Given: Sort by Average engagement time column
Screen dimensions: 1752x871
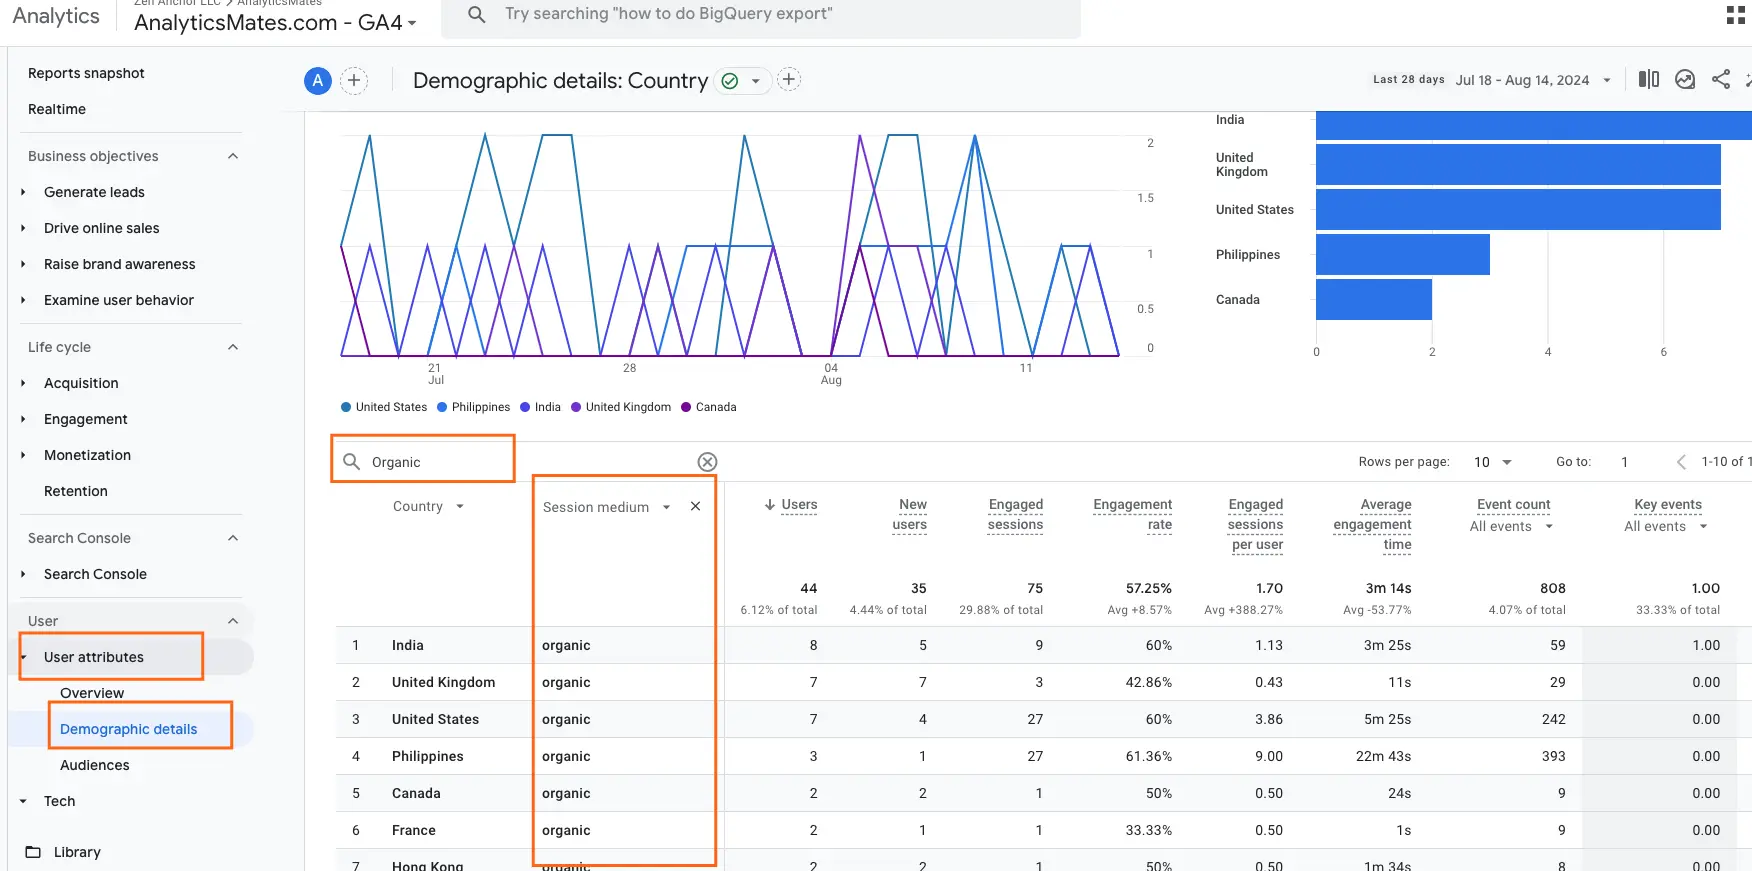Looking at the screenshot, I should pos(1372,525).
